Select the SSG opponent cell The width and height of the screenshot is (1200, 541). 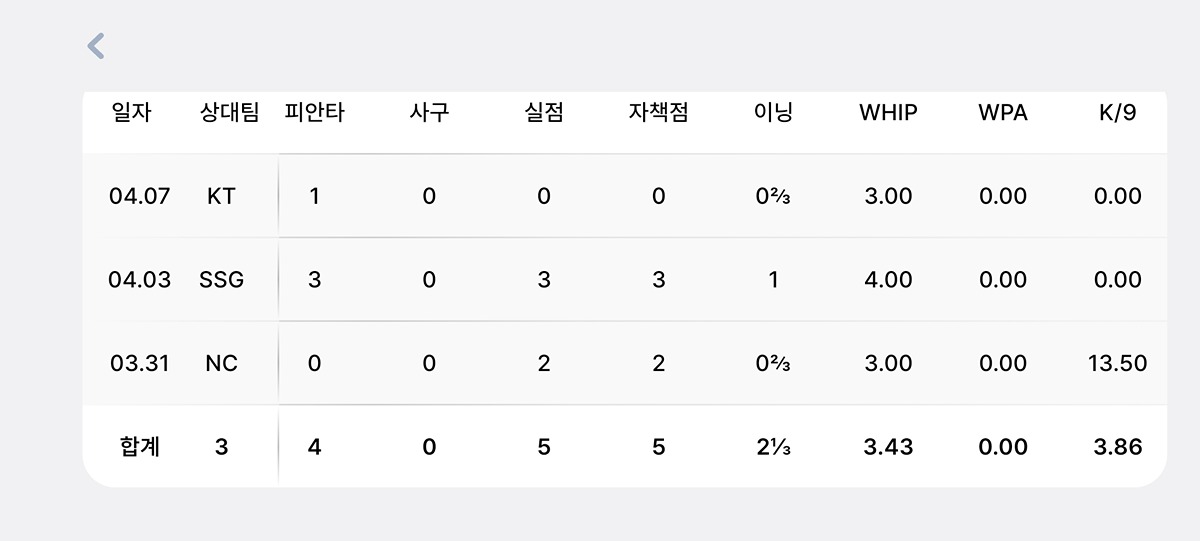pyautogui.click(x=221, y=280)
